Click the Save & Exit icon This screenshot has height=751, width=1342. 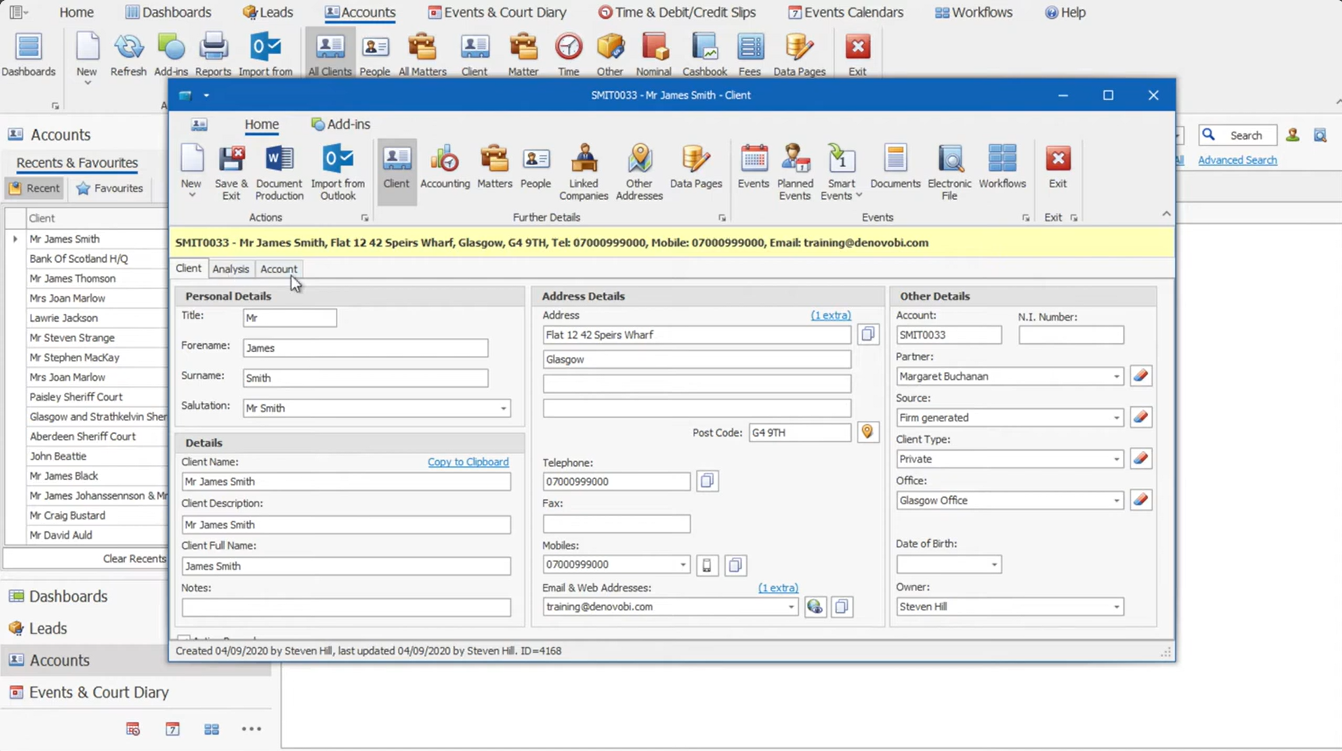231,170
